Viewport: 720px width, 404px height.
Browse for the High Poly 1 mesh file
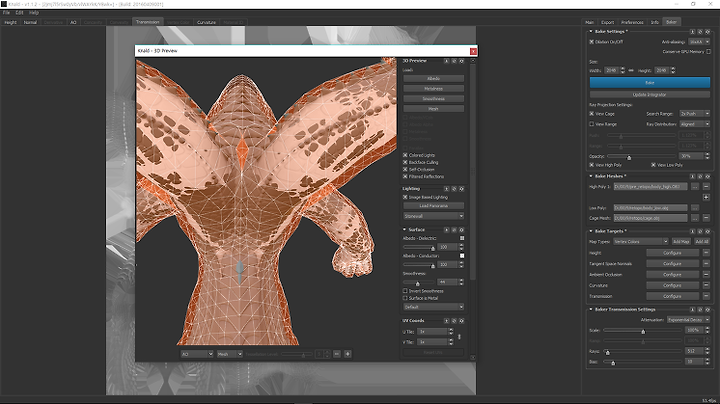[x=695, y=186]
